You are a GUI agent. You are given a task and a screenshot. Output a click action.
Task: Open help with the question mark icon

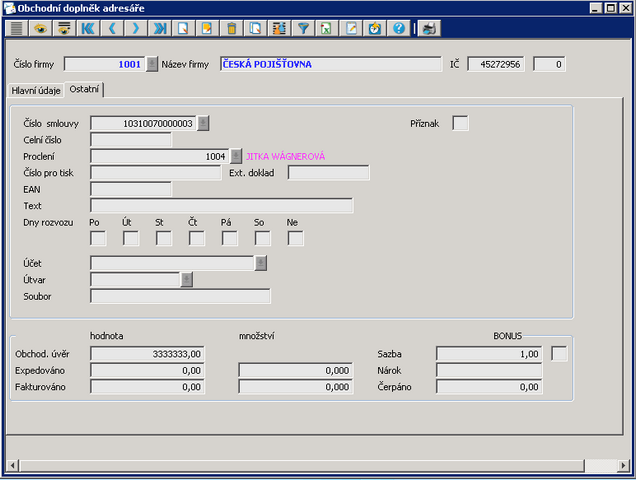[399, 29]
